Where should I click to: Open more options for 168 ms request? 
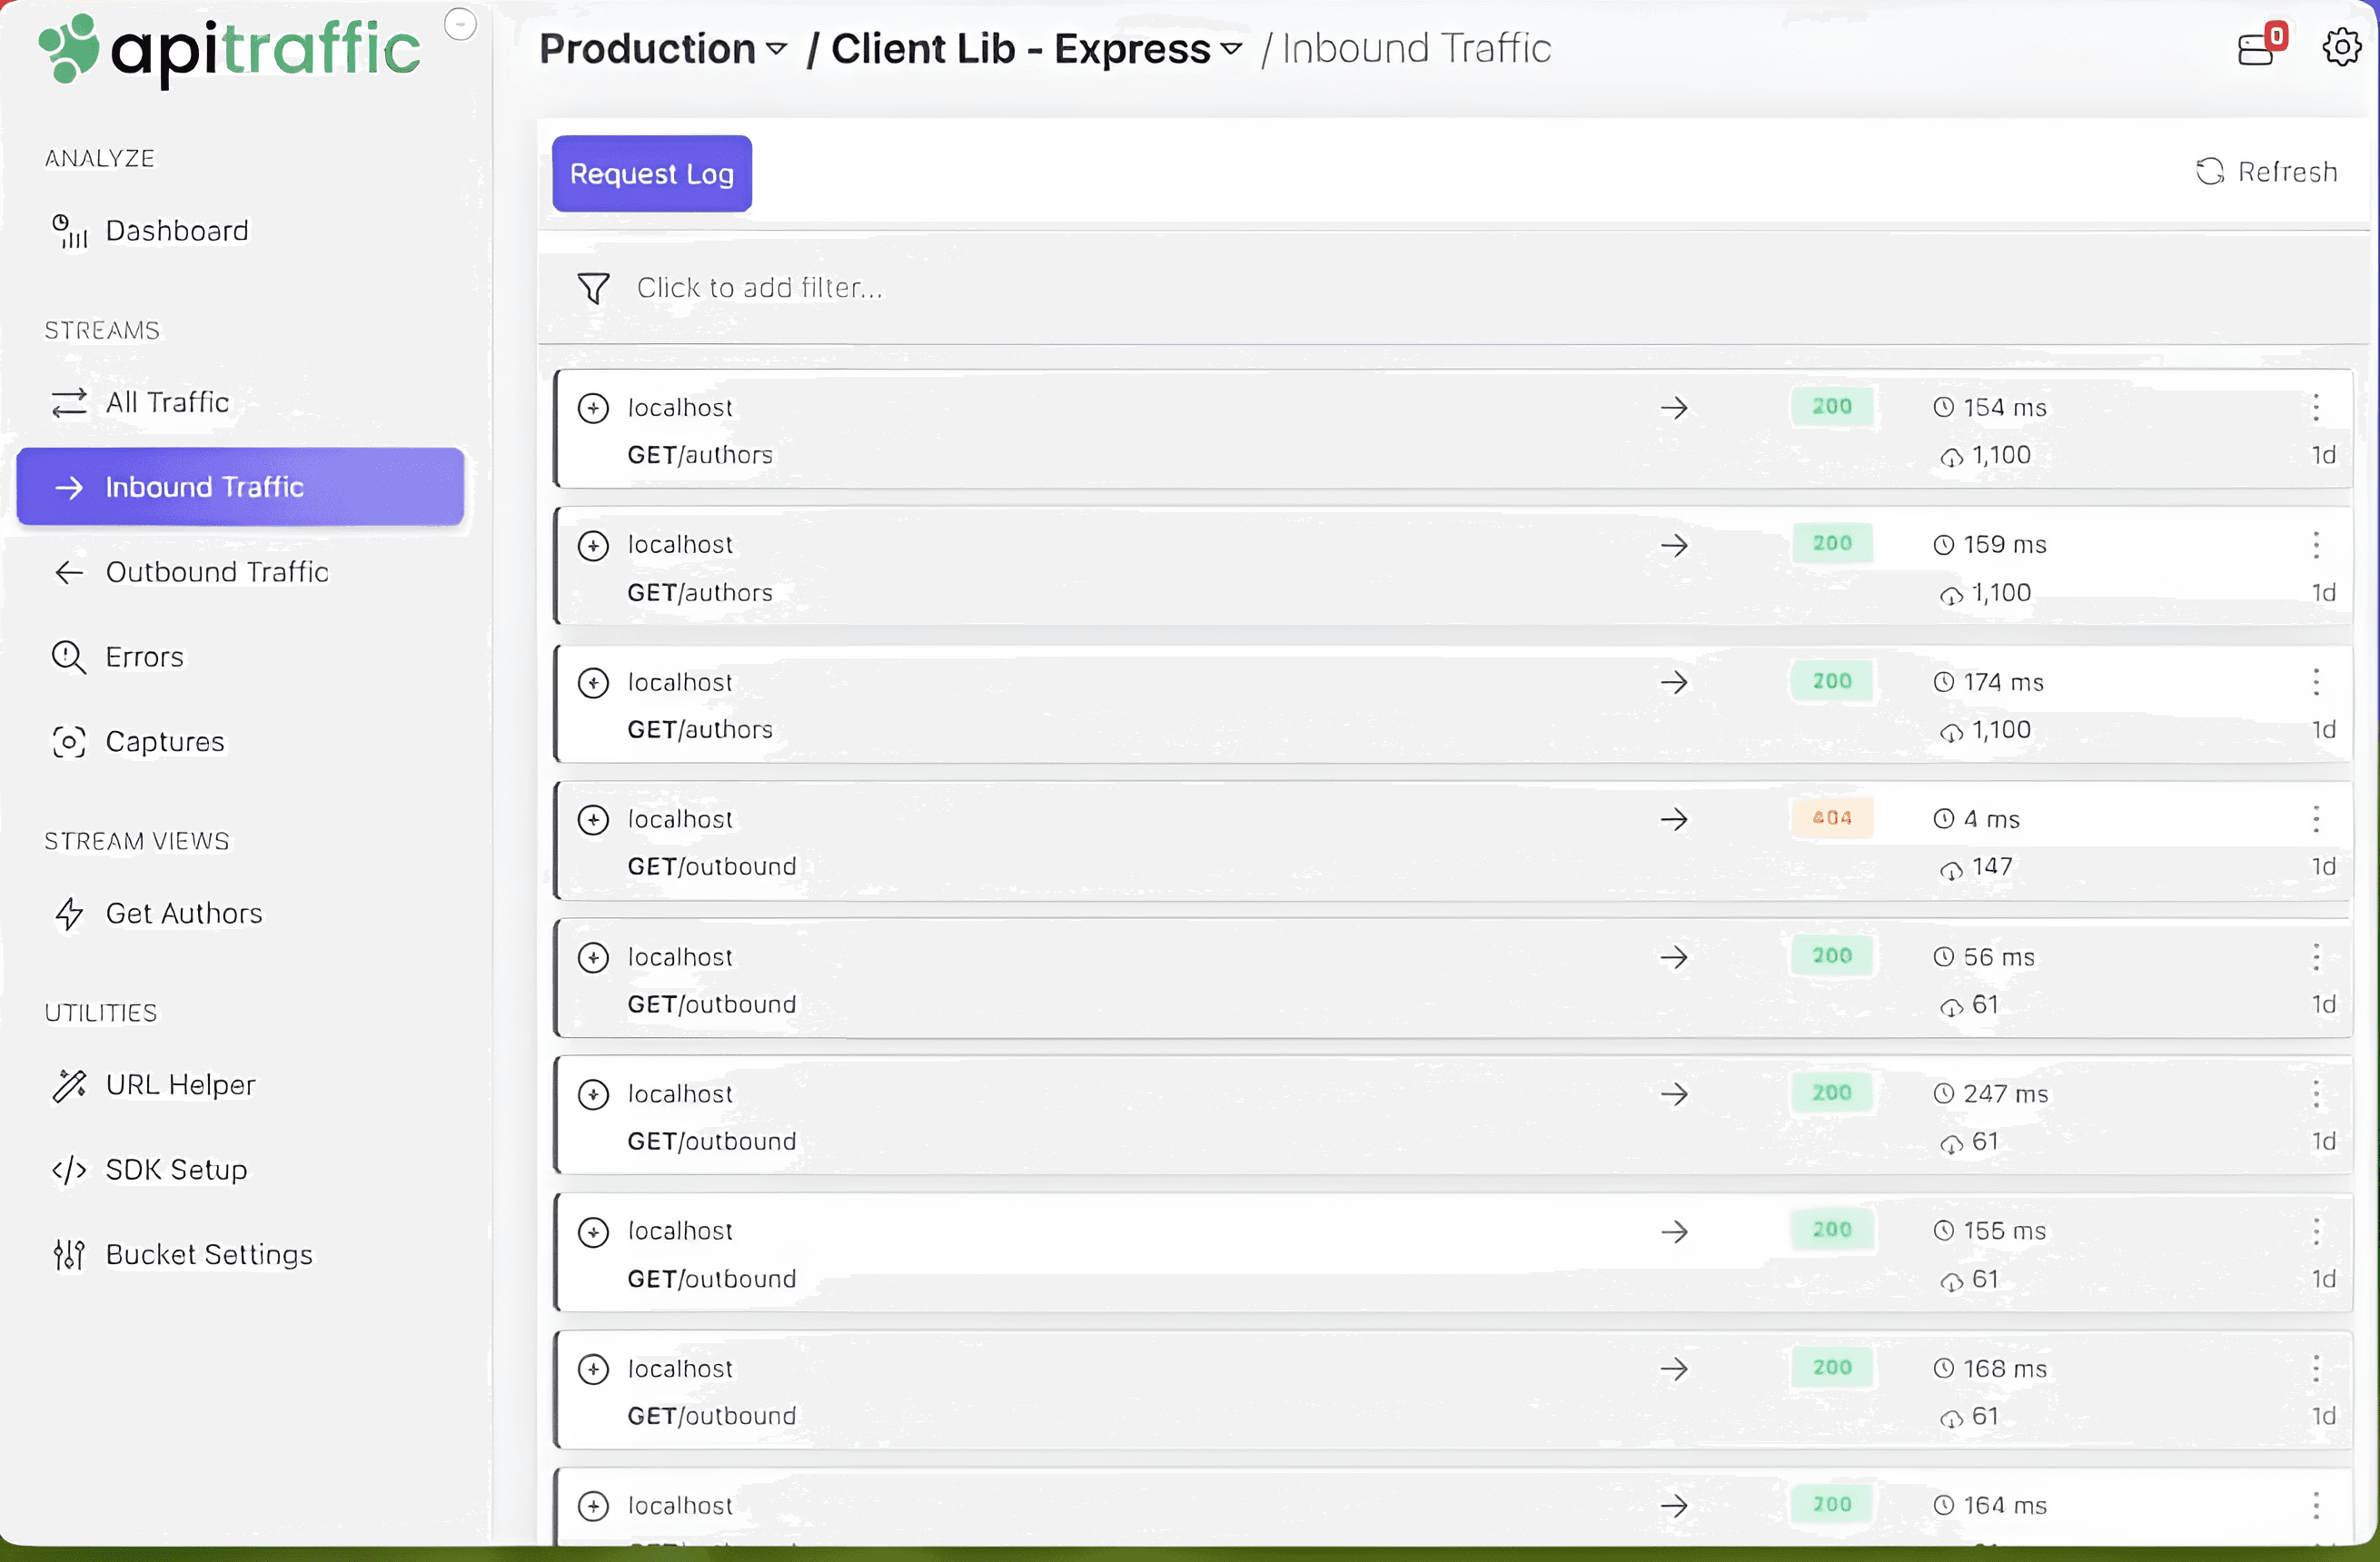pyautogui.click(x=2316, y=1369)
